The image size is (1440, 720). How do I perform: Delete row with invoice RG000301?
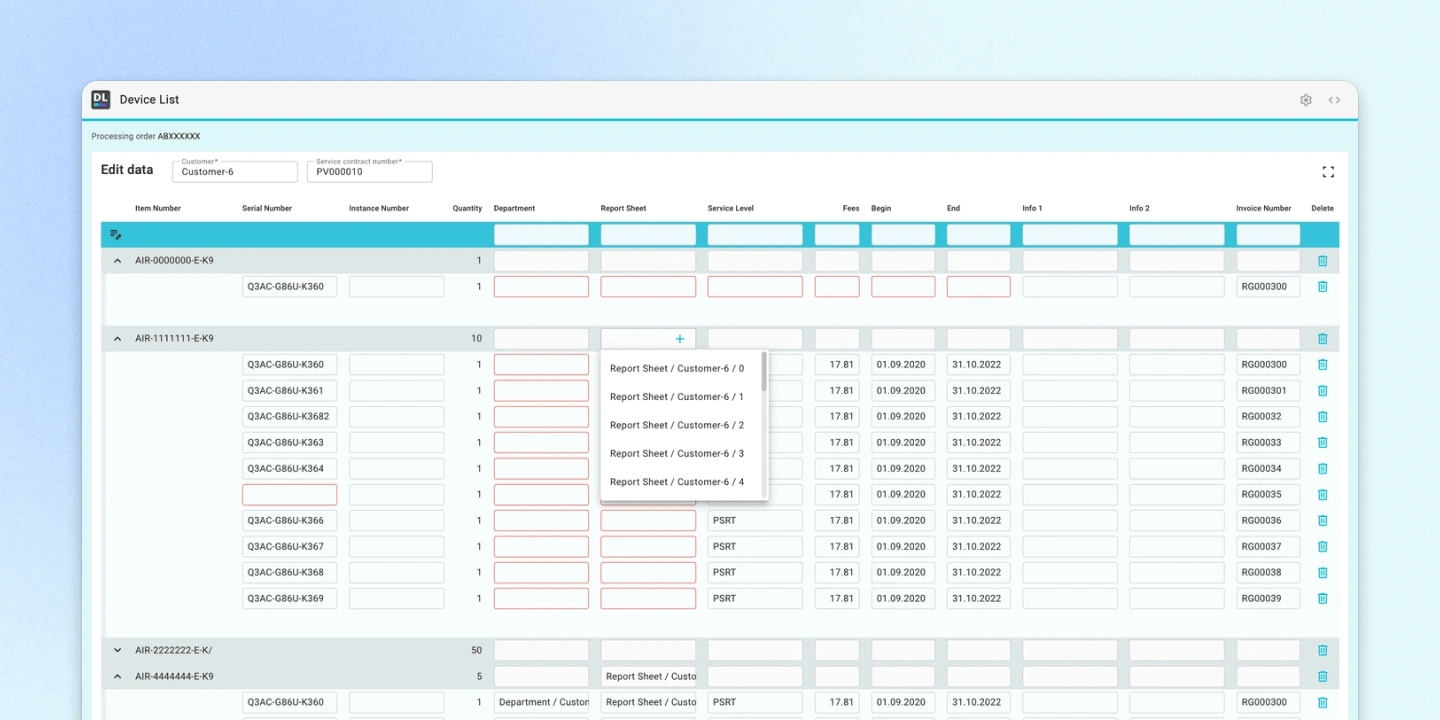point(1322,391)
